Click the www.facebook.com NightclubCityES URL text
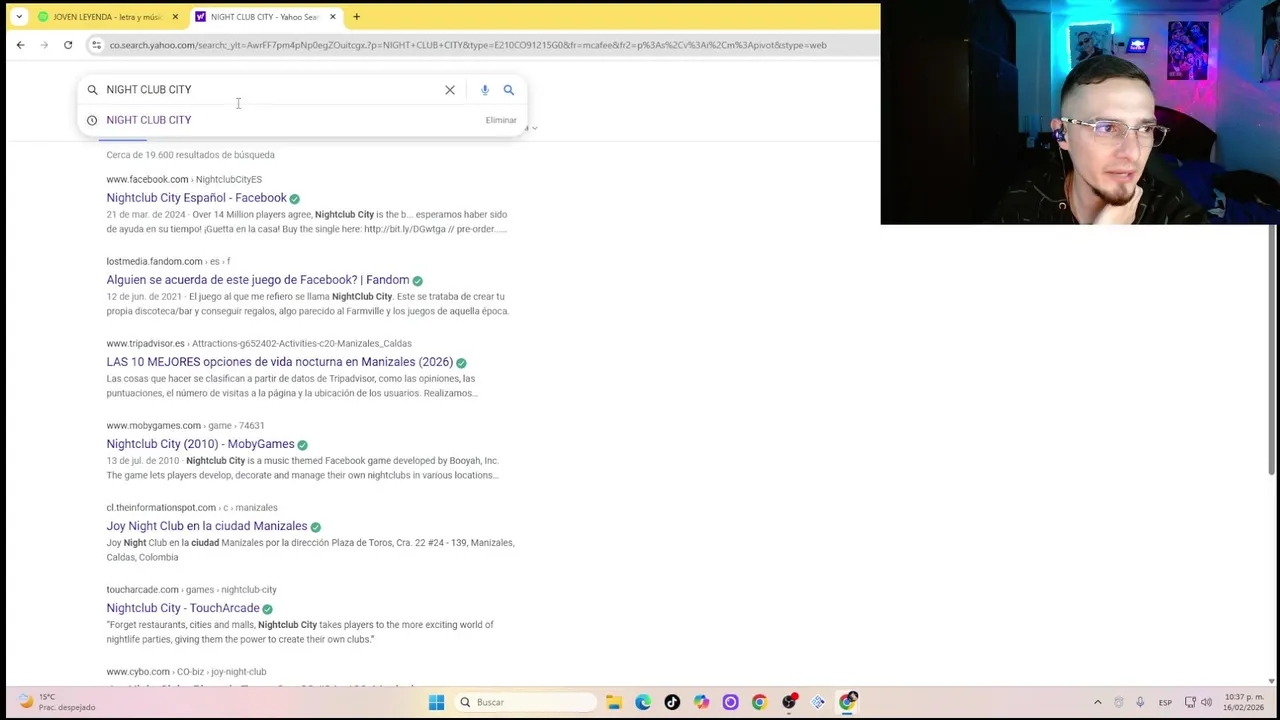 [184, 179]
